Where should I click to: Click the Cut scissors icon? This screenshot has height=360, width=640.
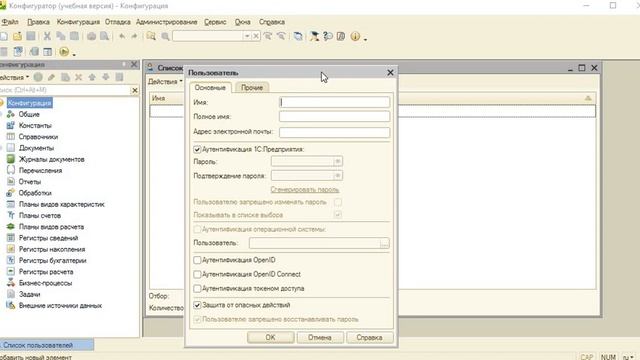tap(47, 36)
